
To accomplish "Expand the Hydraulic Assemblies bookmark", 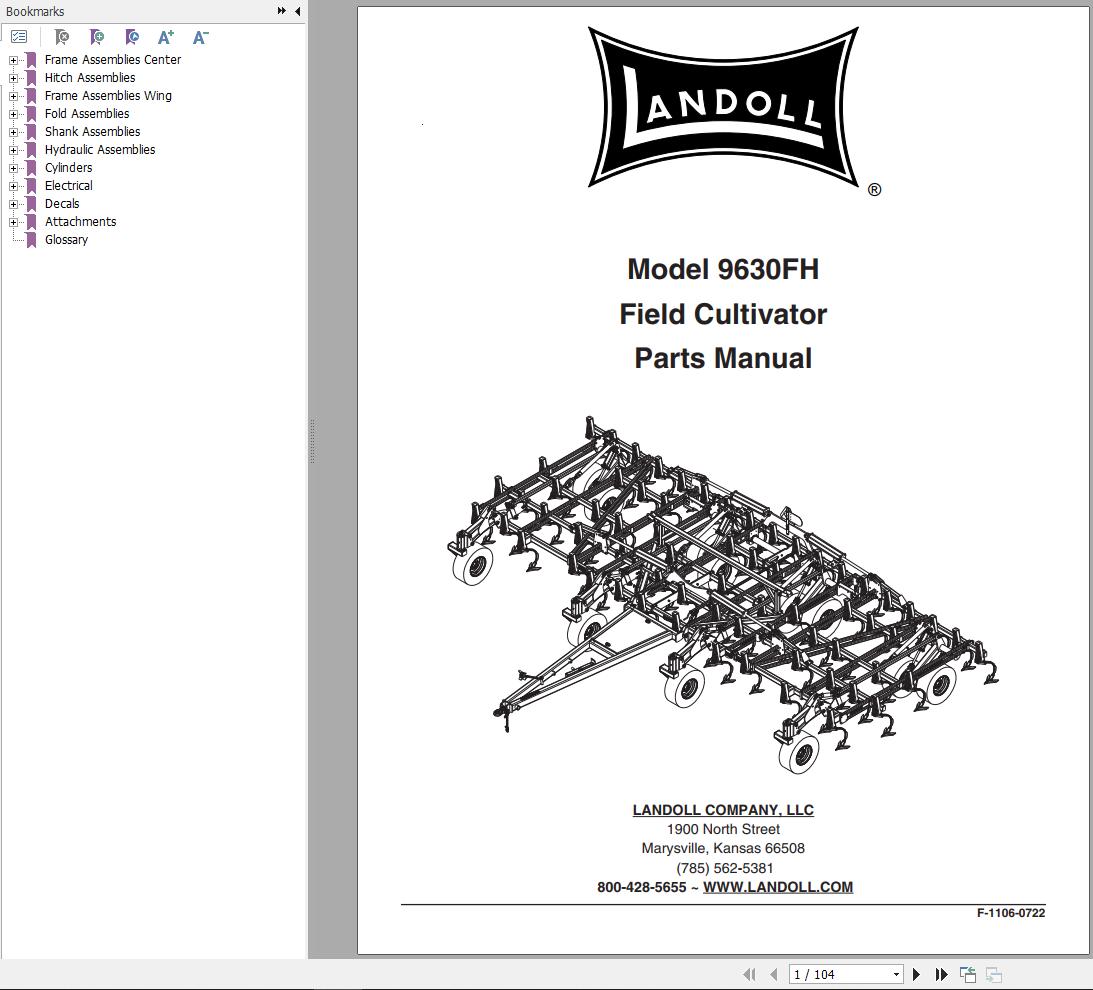I will pyautogui.click(x=11, y=149).
